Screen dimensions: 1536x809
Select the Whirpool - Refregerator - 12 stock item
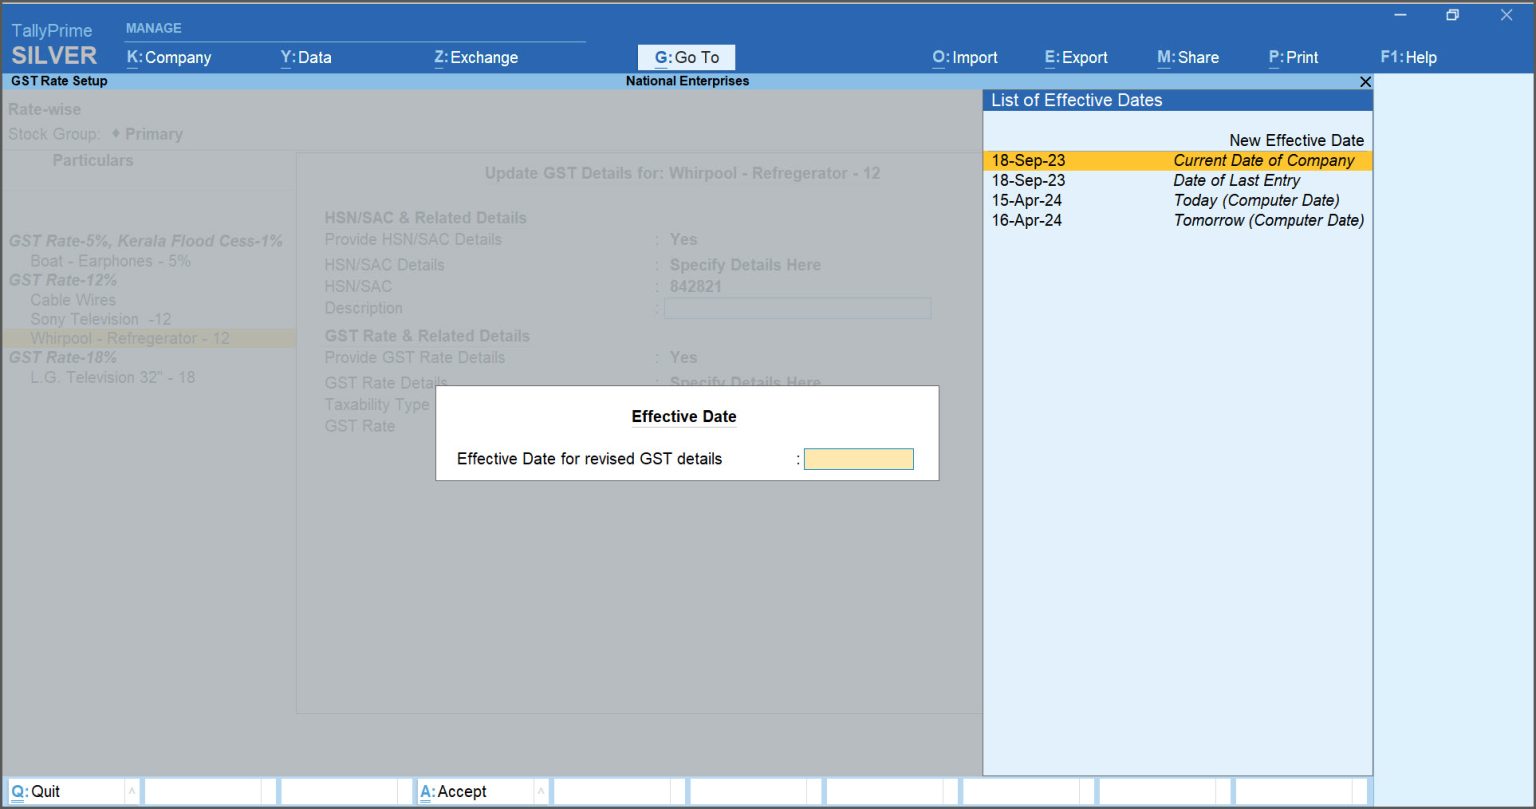(131, 338)
